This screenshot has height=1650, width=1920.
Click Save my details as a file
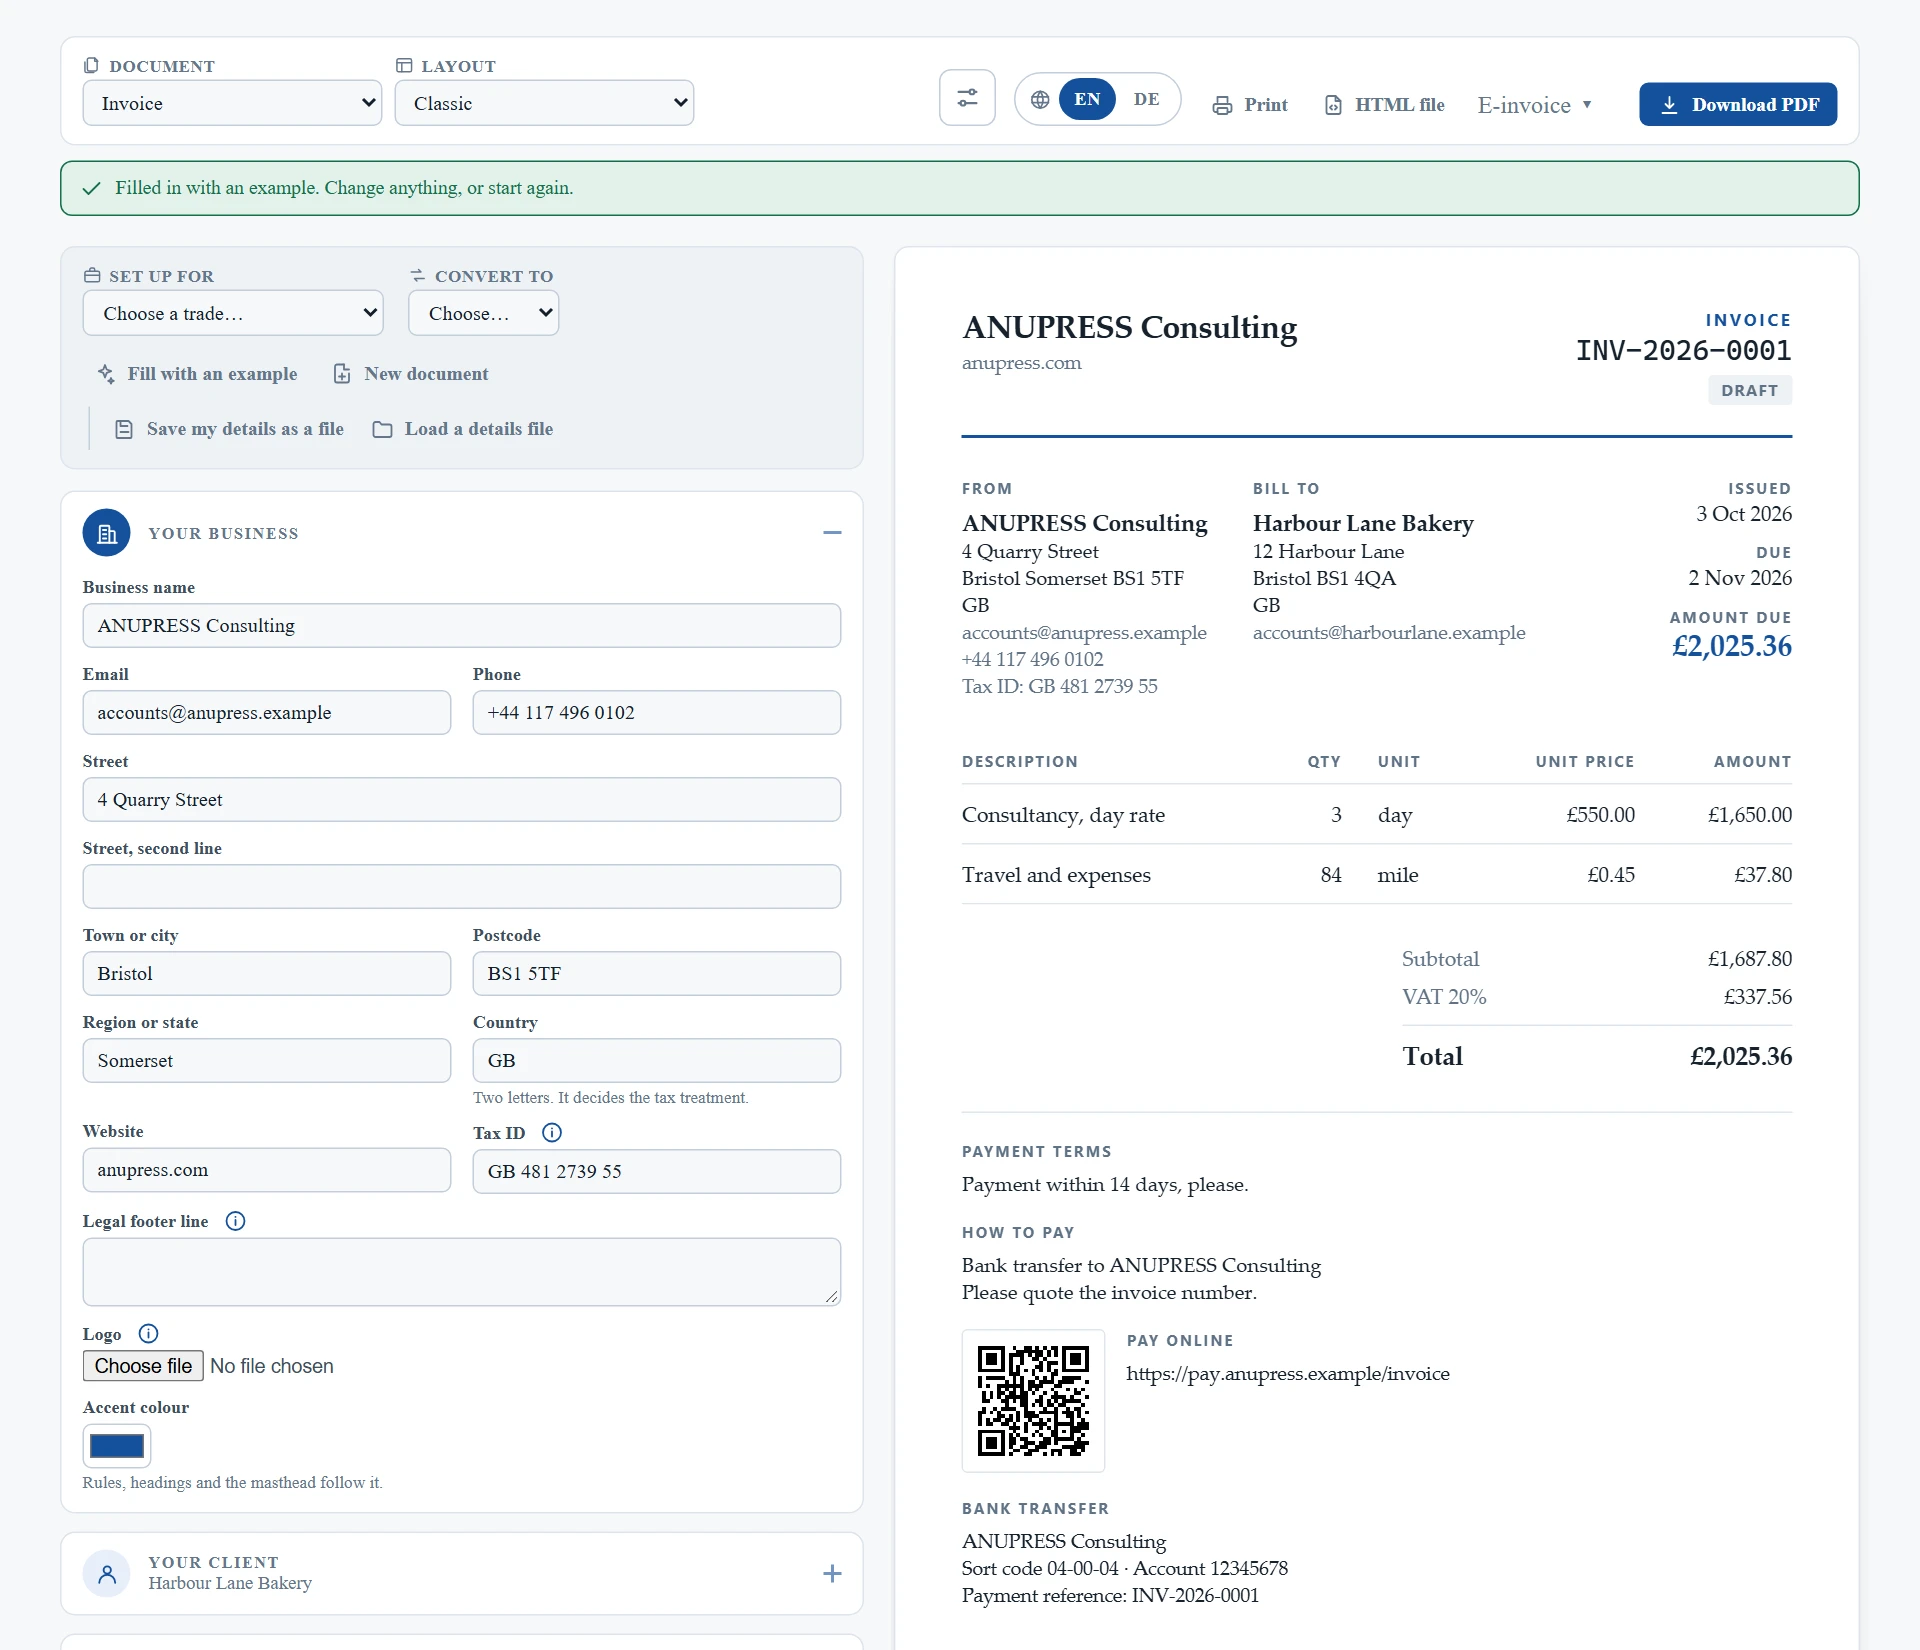point(229,429)
